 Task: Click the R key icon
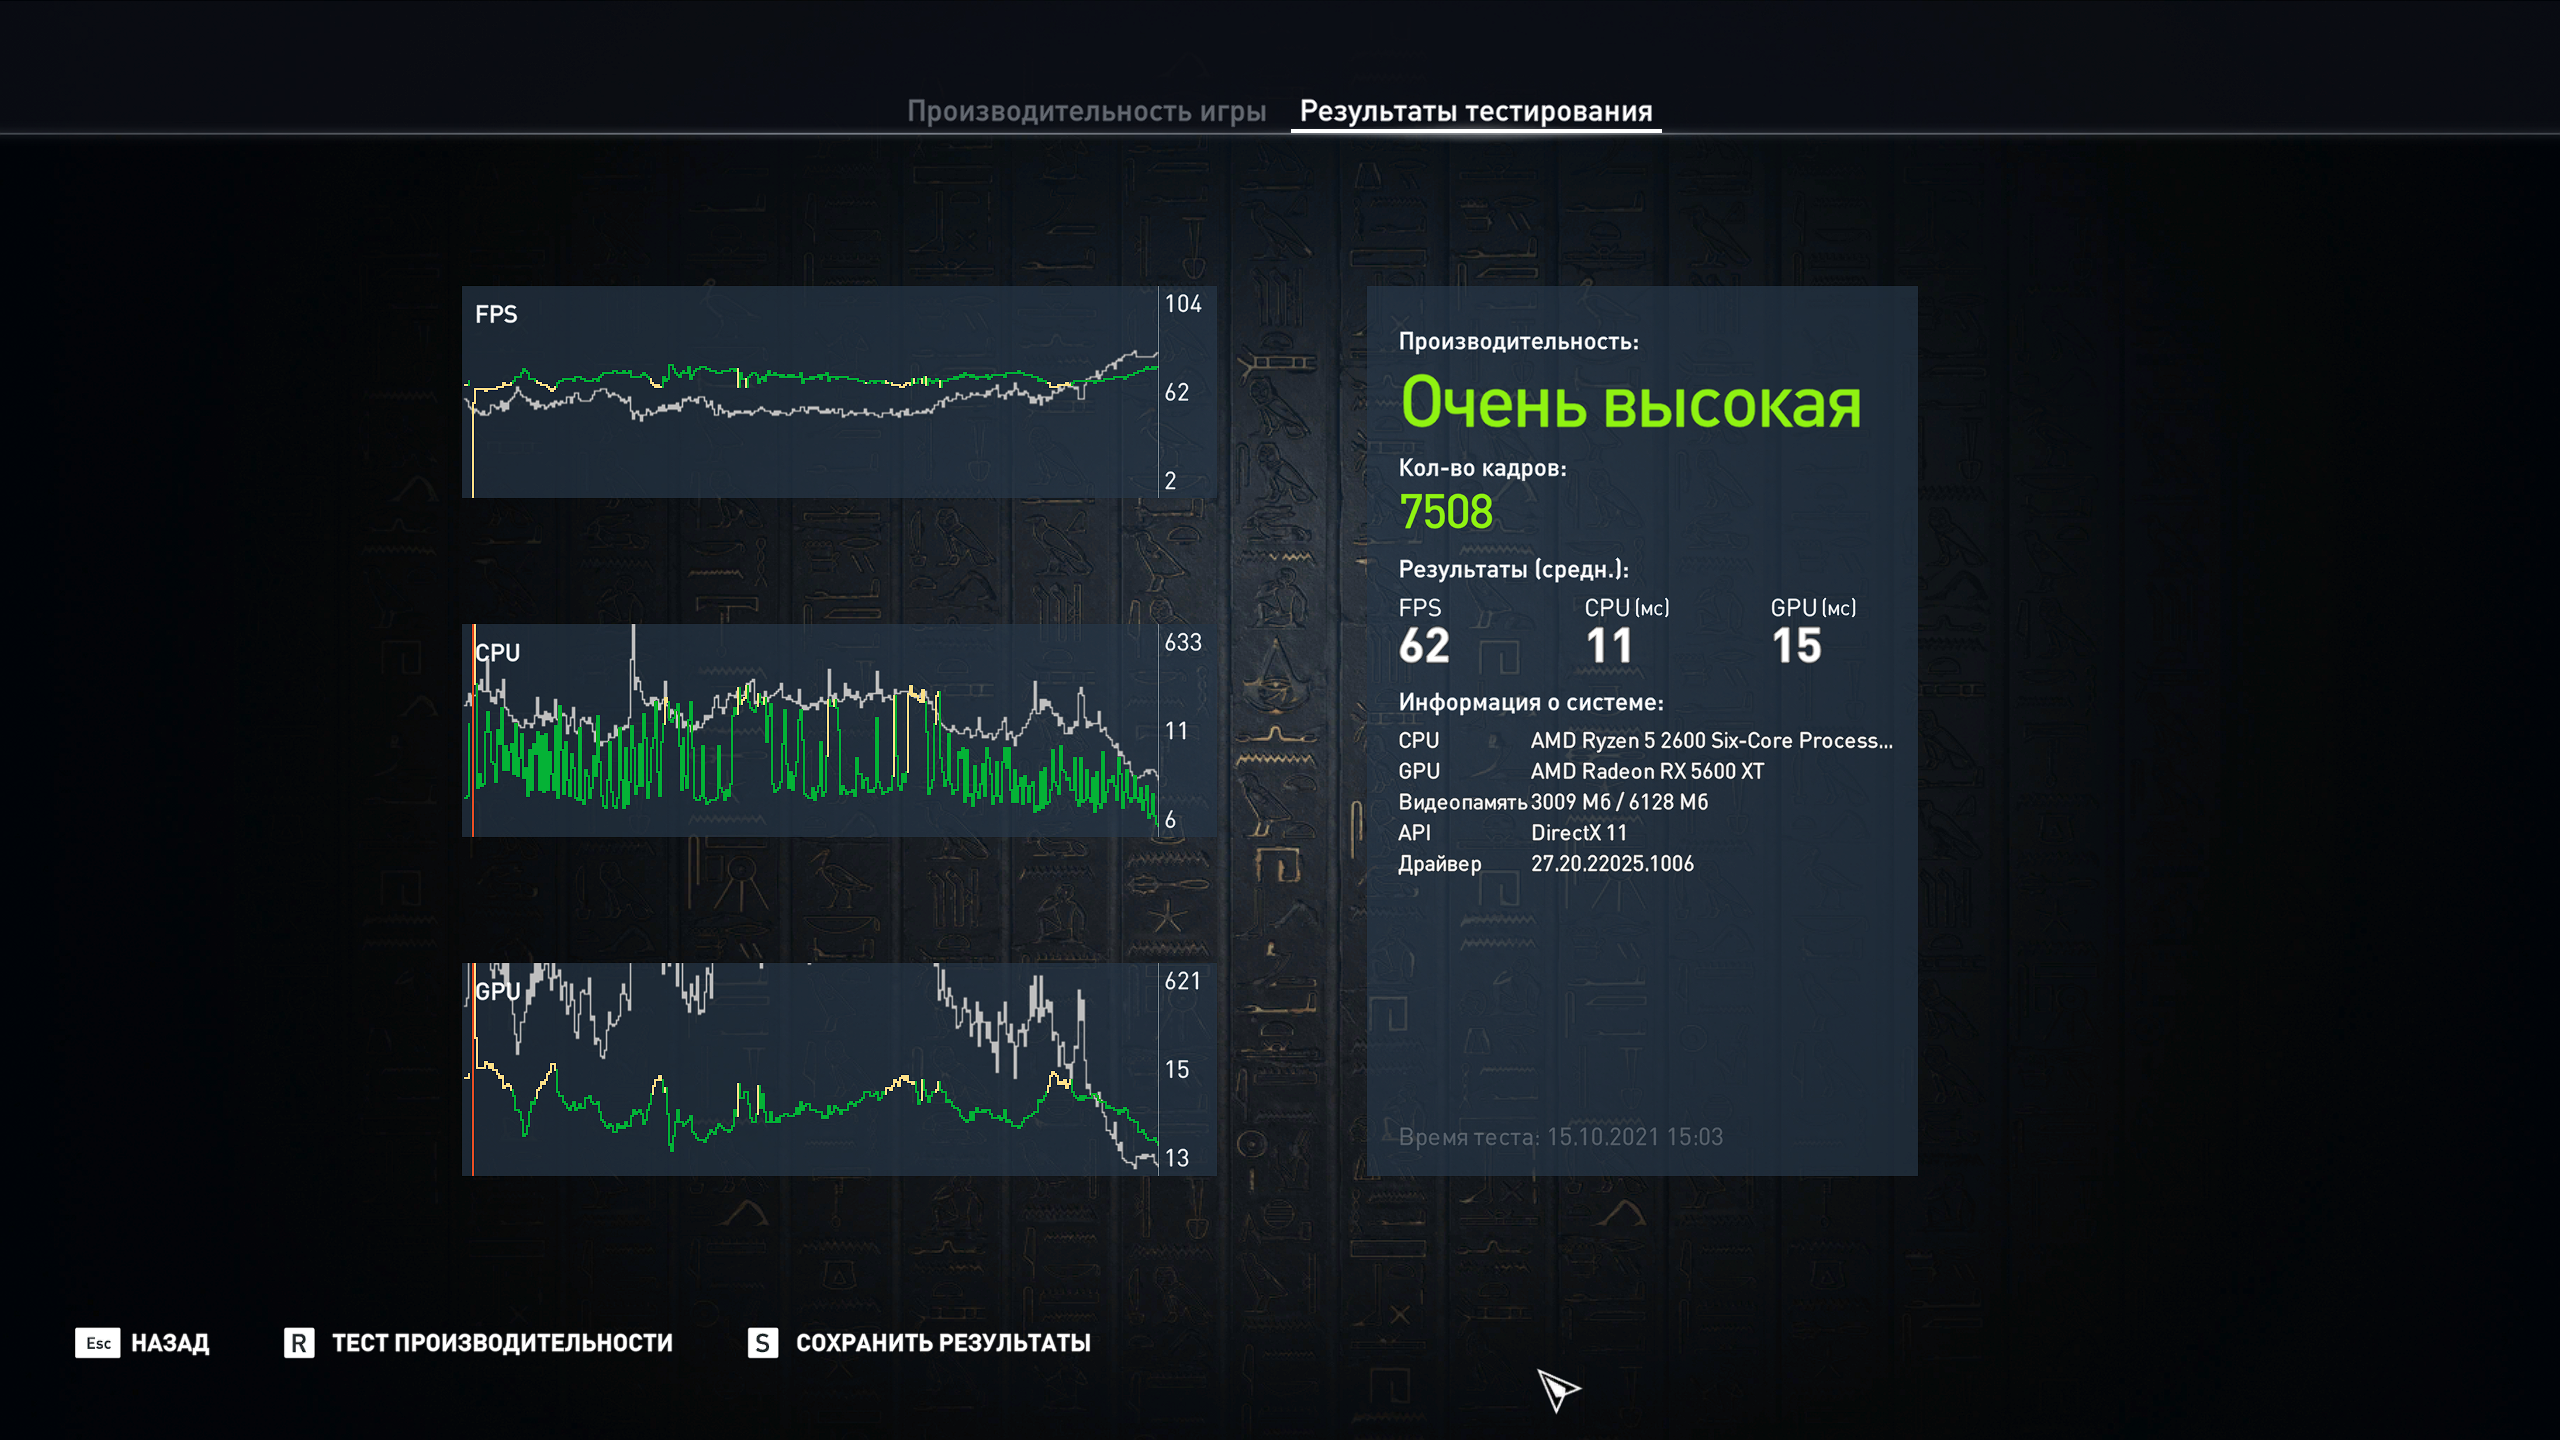pyautogui.click(x=298, y=1343)
